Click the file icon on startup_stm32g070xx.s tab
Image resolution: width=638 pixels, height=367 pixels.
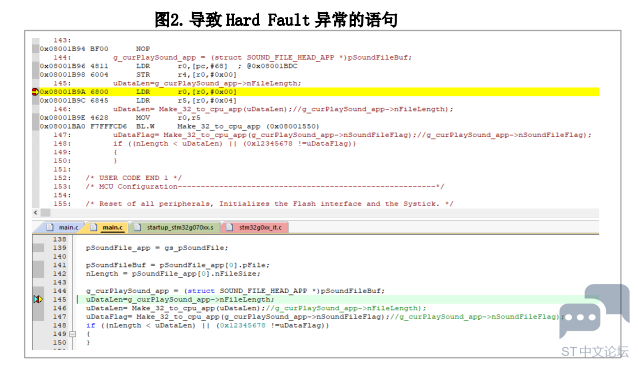tap(138, 227)
